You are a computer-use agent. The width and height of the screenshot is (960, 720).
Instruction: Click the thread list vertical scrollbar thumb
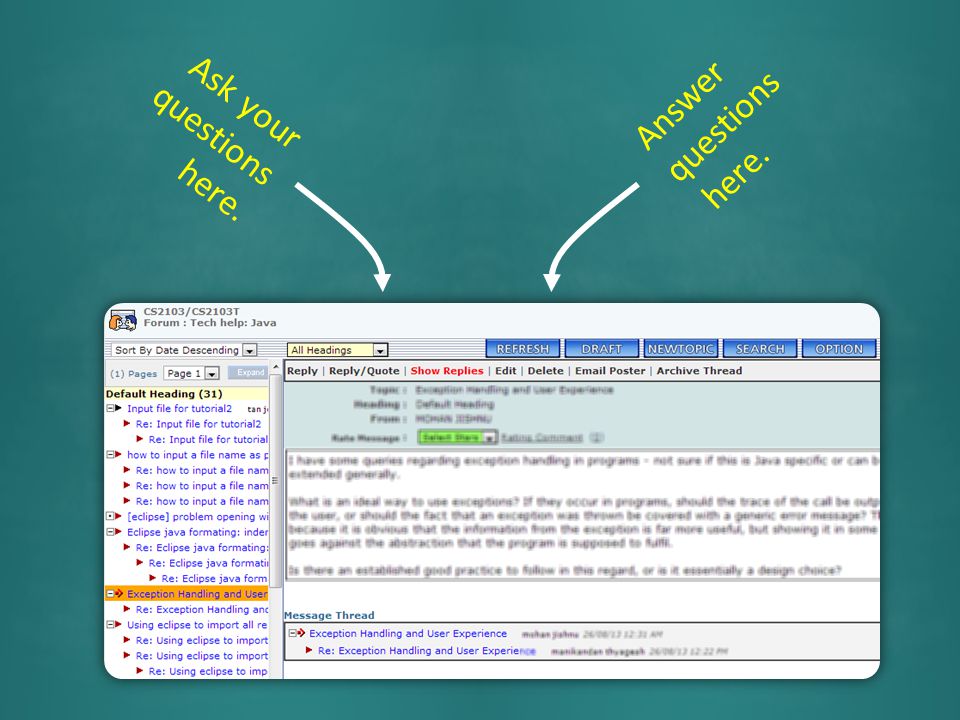(x=276, y=481)
